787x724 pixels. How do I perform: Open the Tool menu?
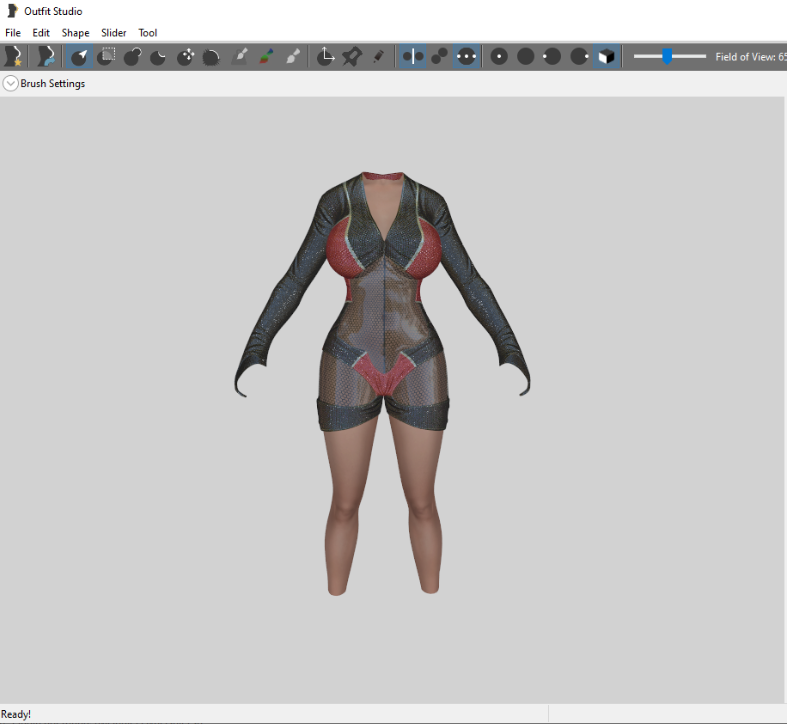(x=148, y=33)
